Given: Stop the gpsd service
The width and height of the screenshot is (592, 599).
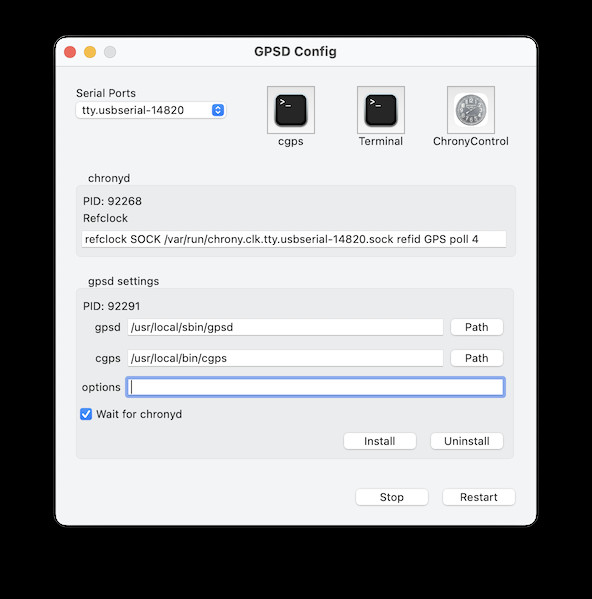Looking at the screenshot, I should (x=392, y=497).
